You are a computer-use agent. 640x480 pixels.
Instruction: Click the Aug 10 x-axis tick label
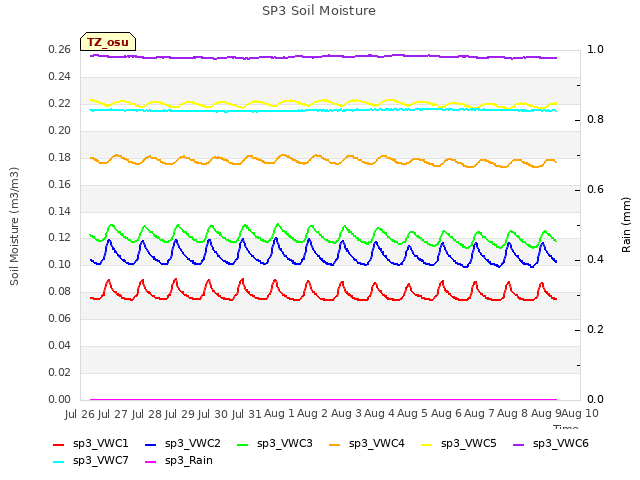(580, 414)
